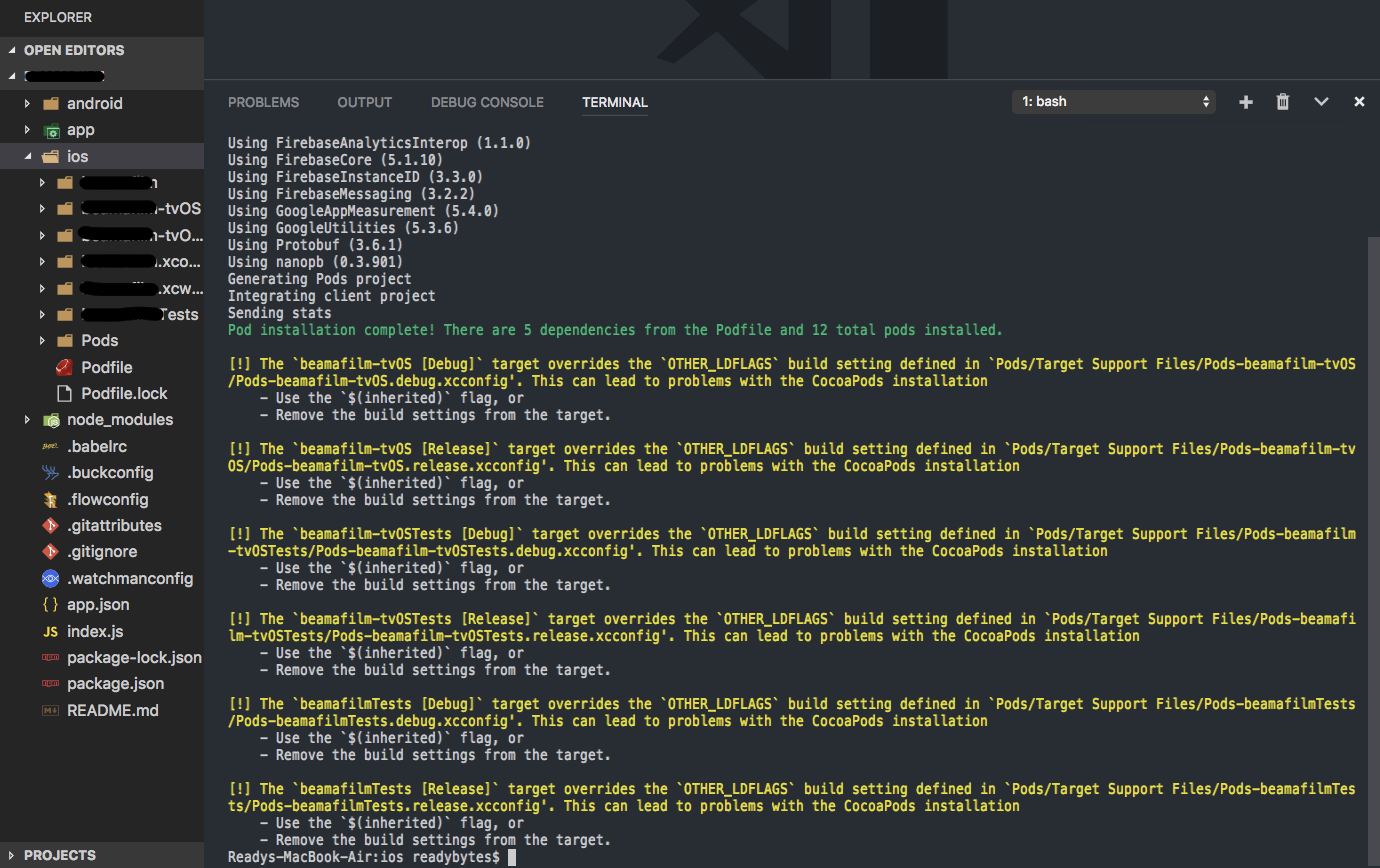Open the terminal selector '1: bash' dropdown
This screenshot has width=1380, height=868.
1114,102
